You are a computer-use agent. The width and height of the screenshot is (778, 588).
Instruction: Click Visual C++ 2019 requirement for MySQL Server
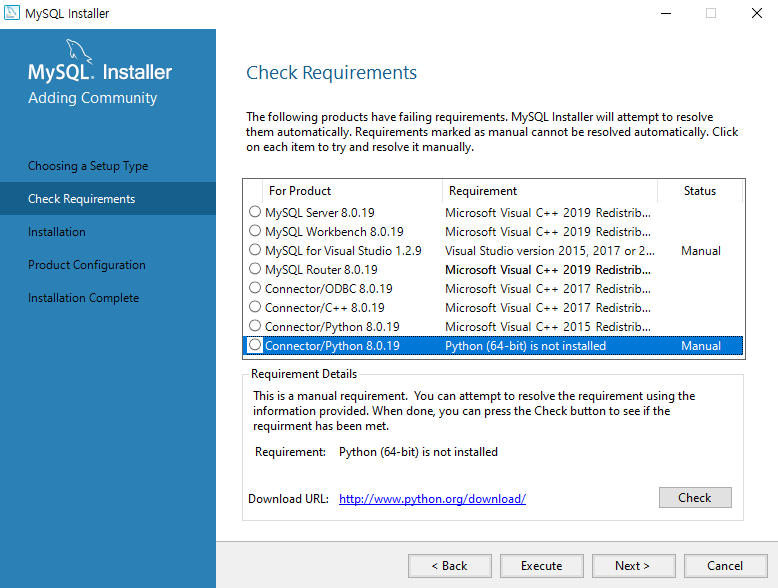pyautogui.click(x=548, y=213)
